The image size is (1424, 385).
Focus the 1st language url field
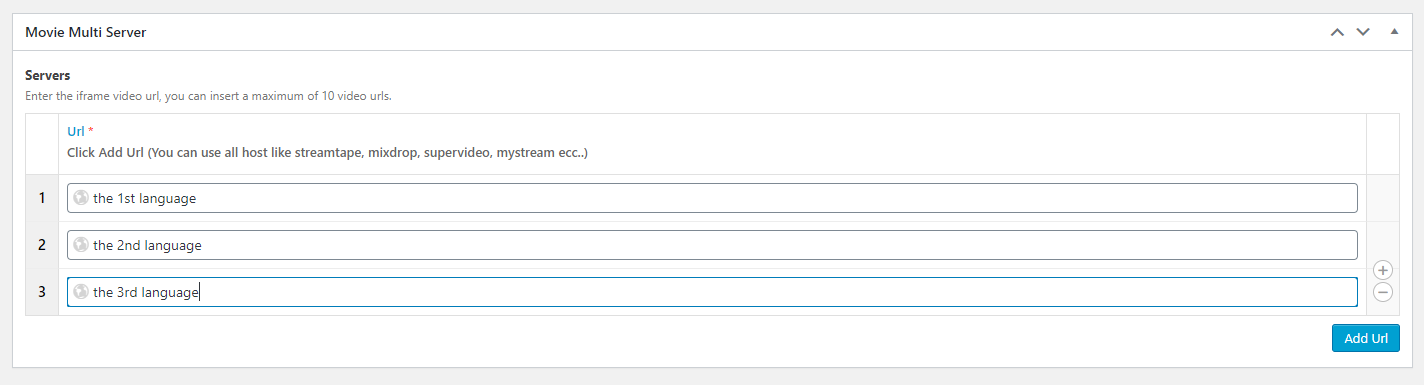coord(712,198)
